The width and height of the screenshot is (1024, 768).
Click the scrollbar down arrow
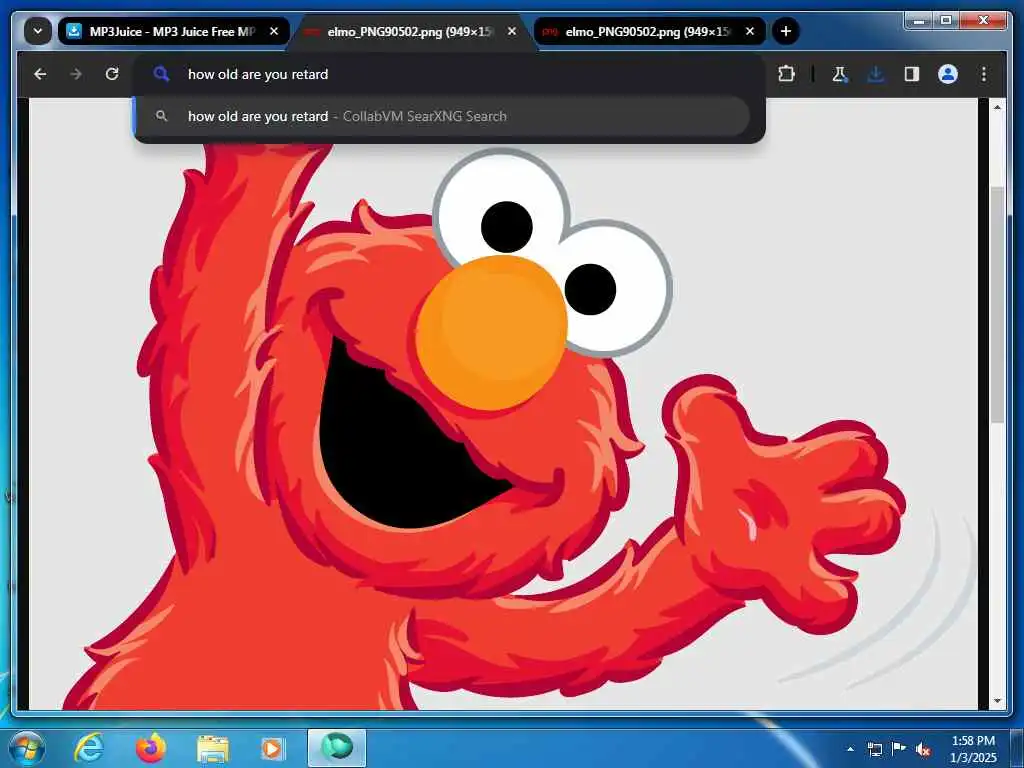pos(997,701)
